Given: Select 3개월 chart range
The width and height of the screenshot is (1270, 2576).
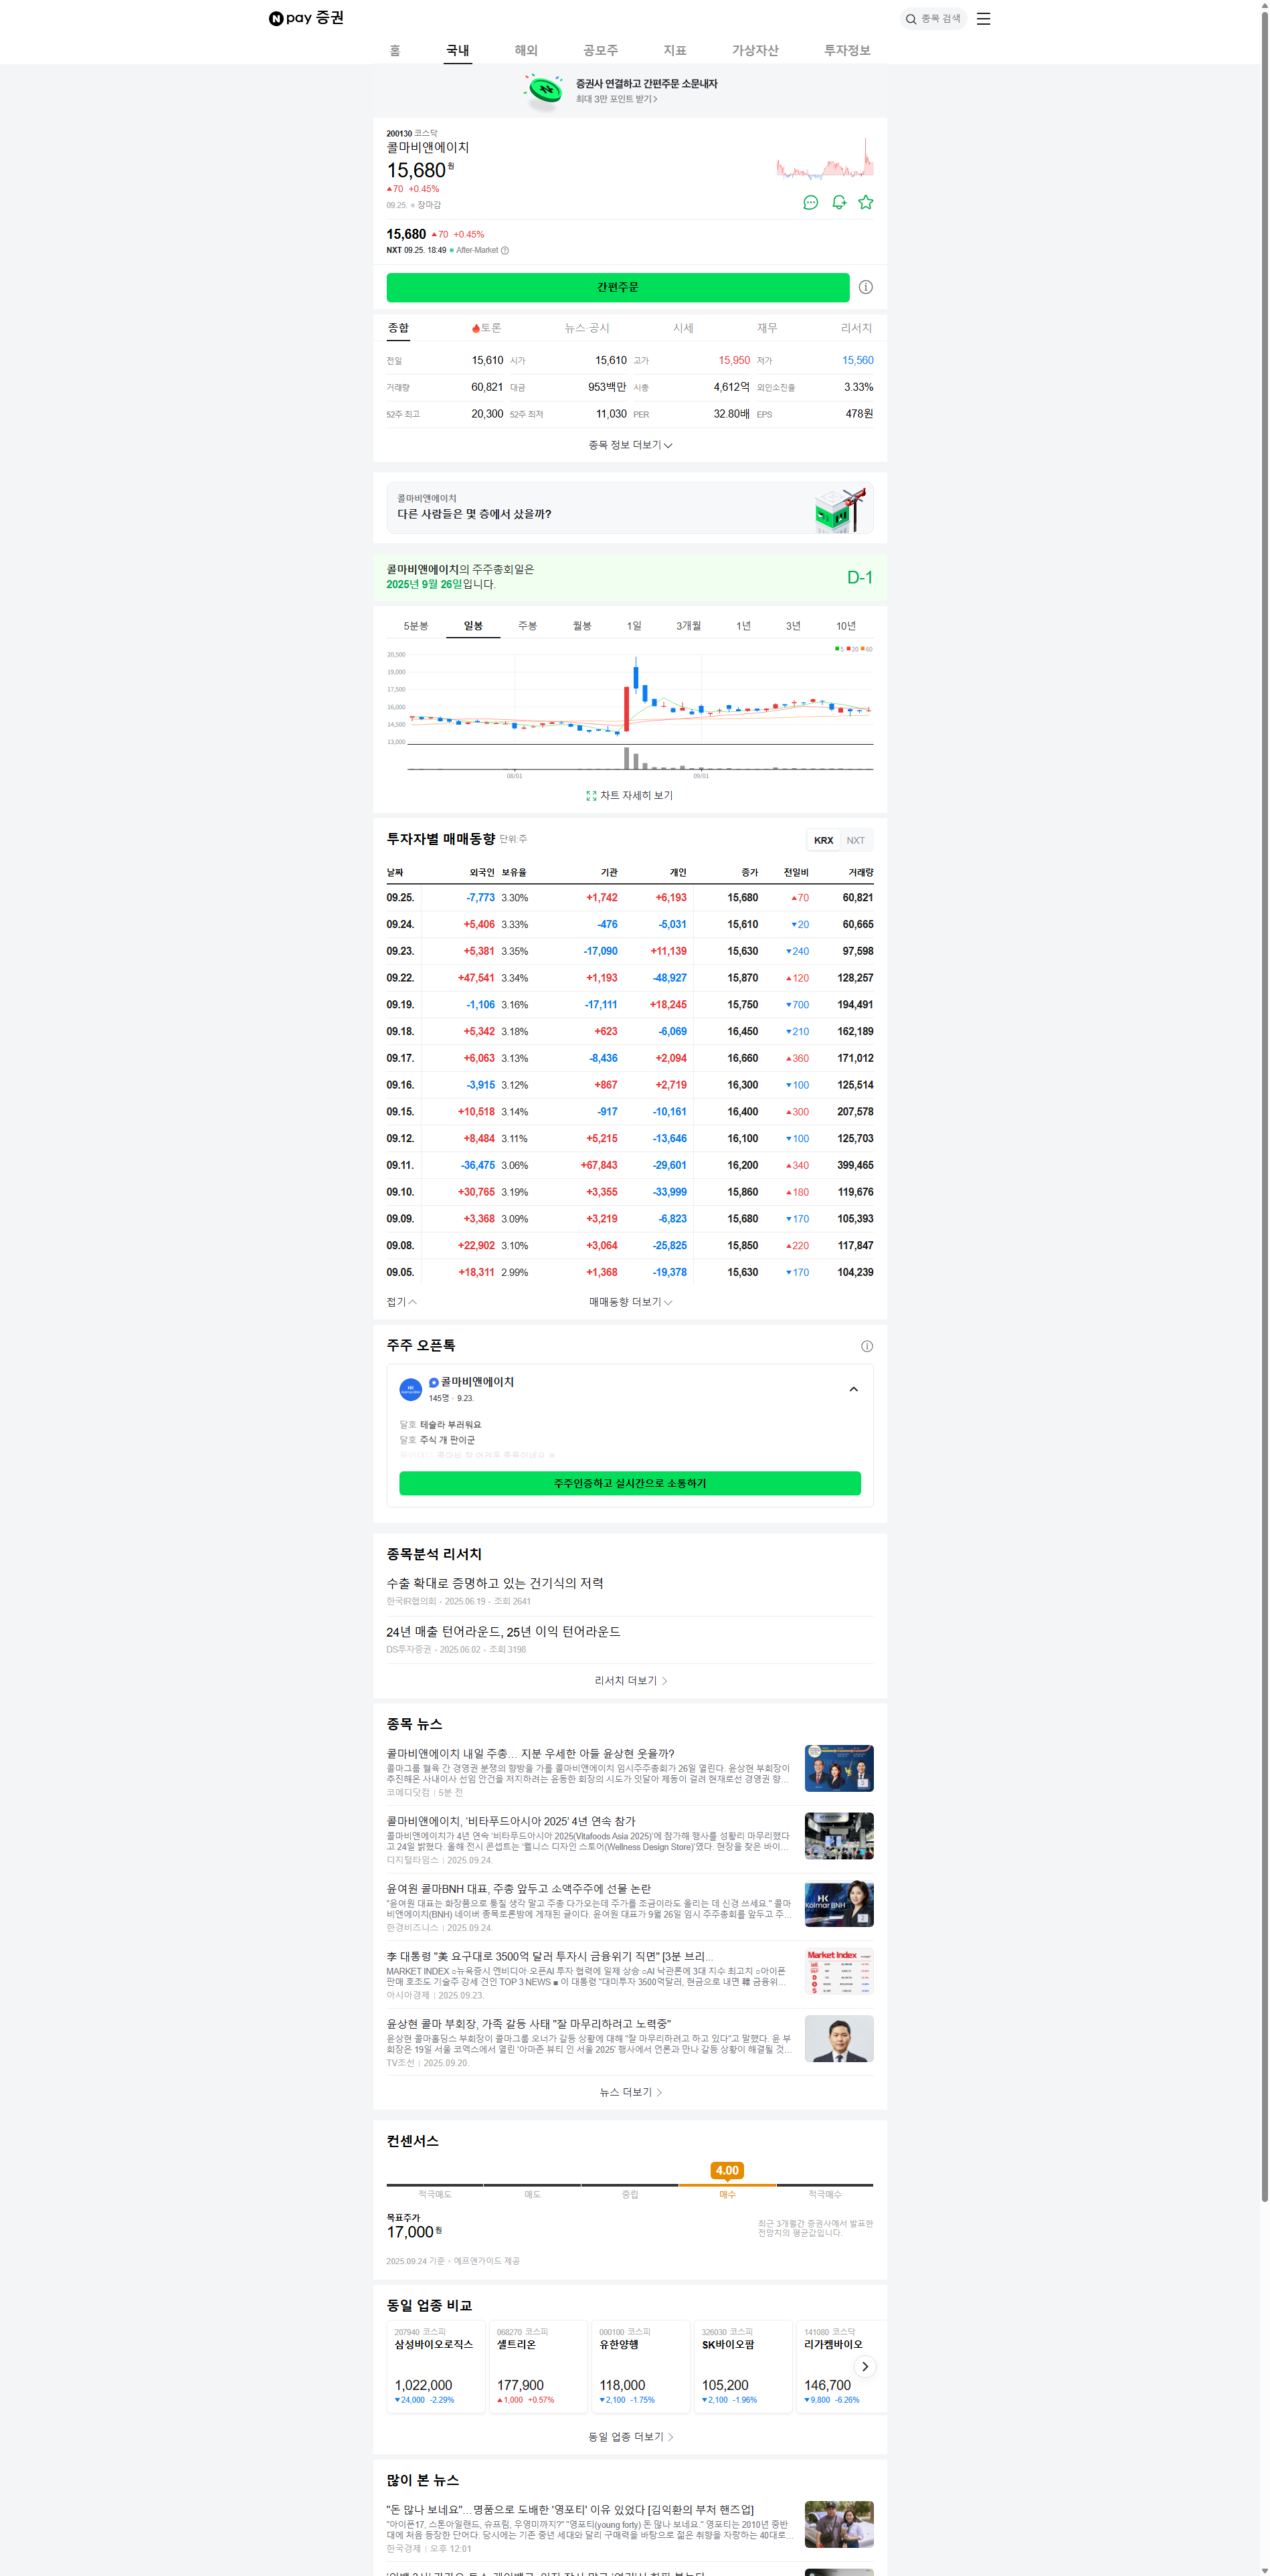Looking at the screenshot, I should point(688,626).
